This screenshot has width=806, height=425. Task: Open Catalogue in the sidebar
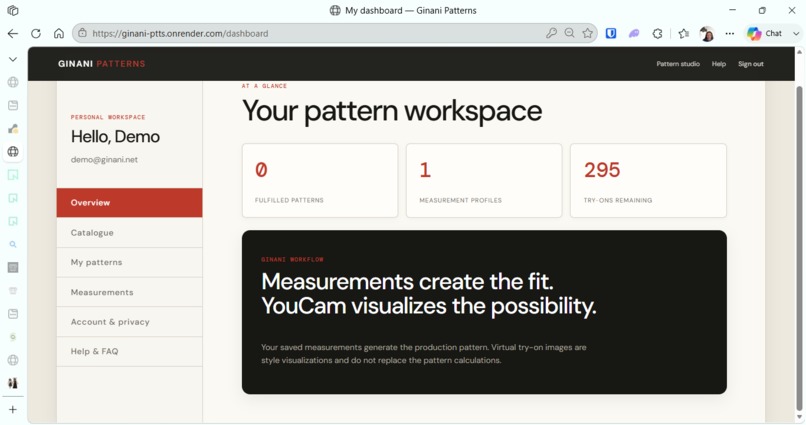point(130,233)
